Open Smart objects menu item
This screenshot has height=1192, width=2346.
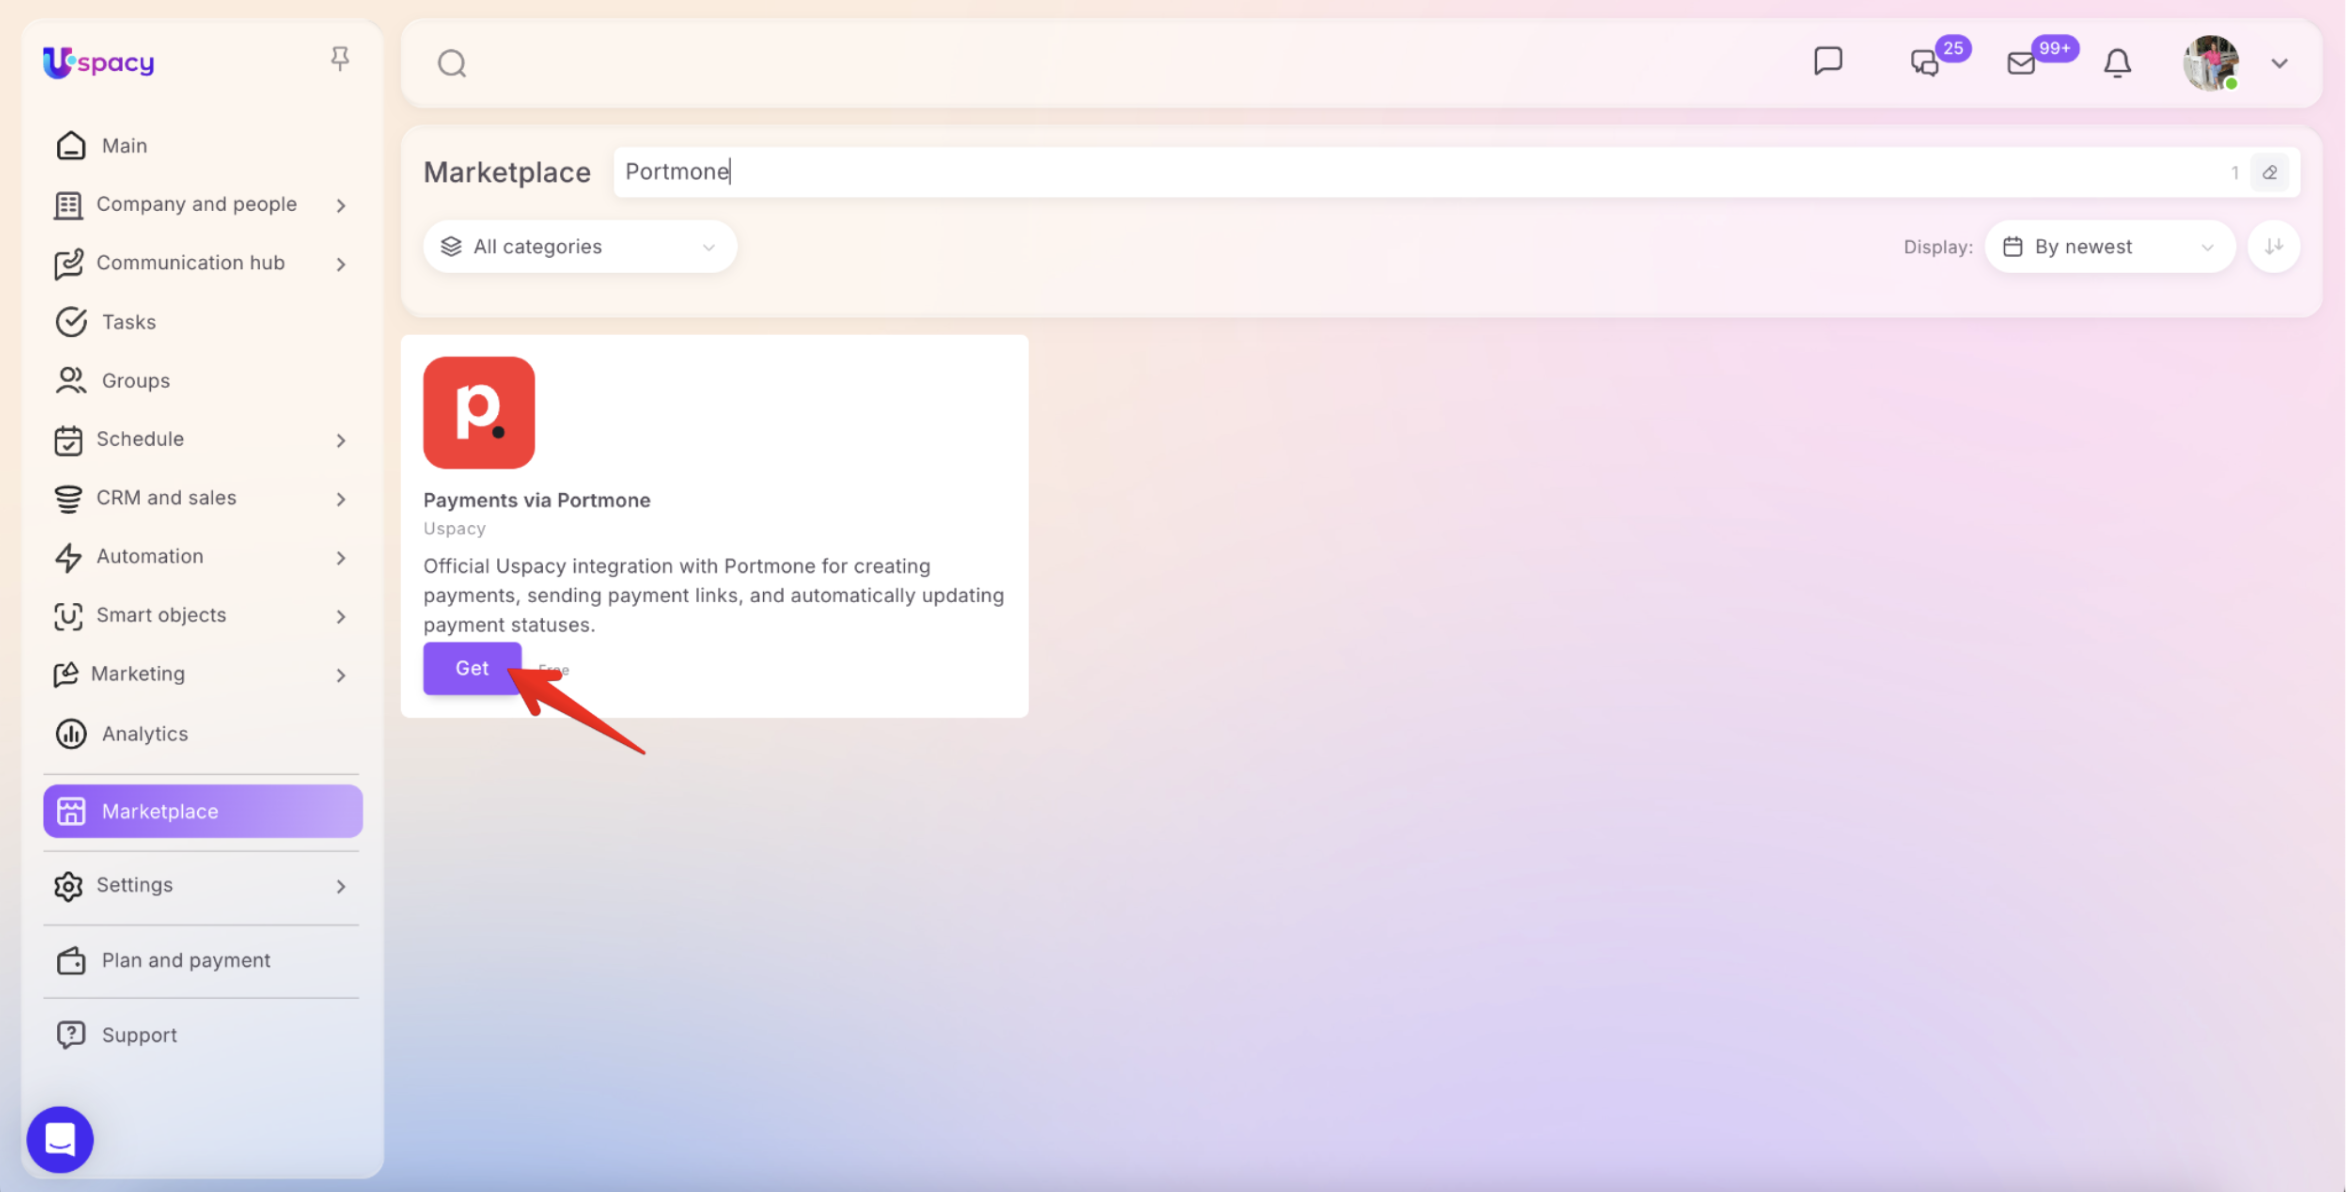[x=161, y=615]
